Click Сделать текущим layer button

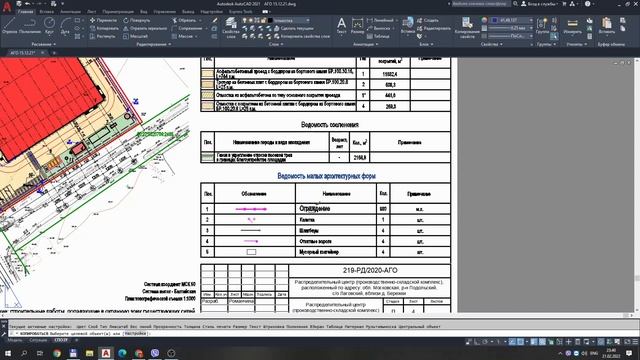[x=293, y=28]
